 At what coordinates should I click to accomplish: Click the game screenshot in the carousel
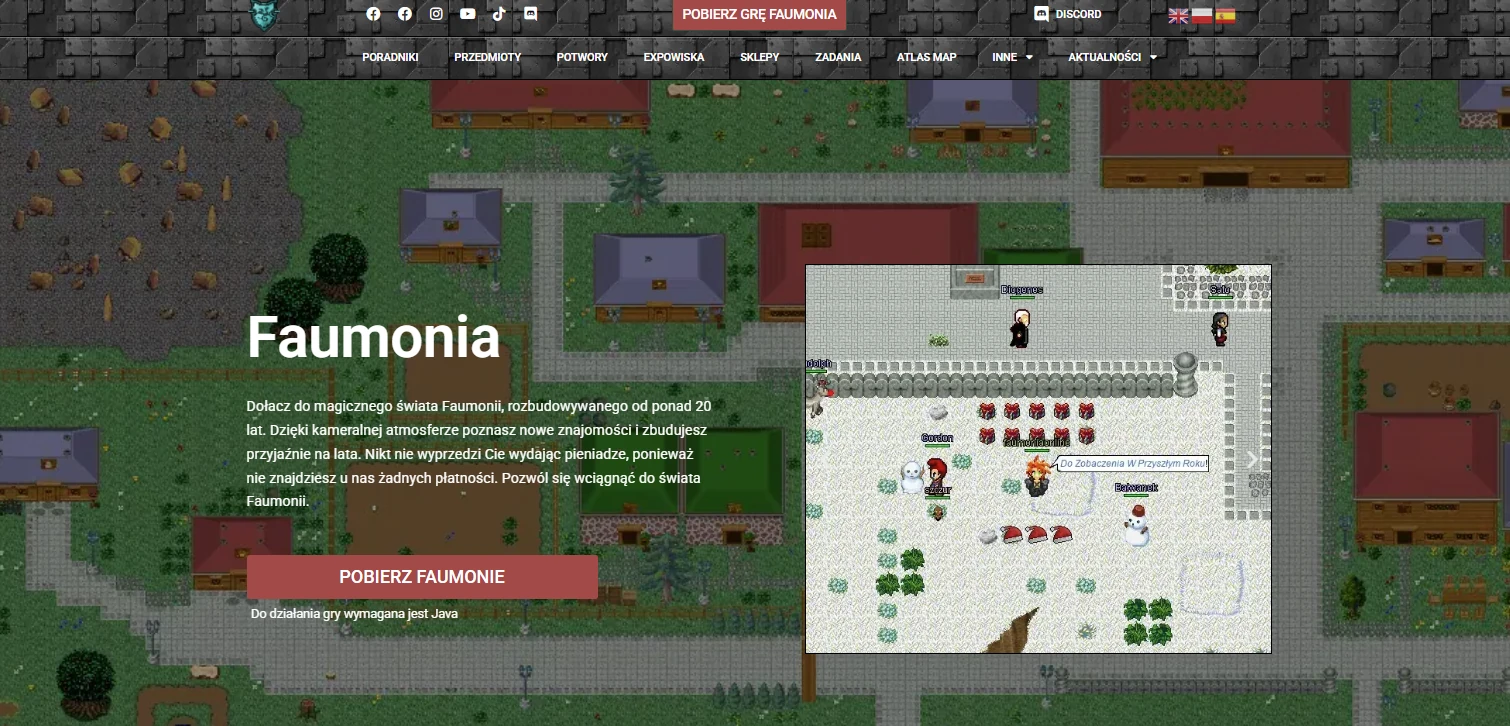(x=1038, y=459)
